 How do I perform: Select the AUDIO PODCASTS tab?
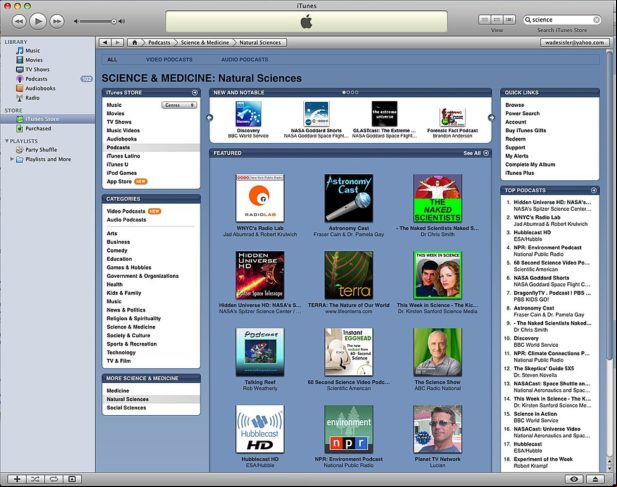(x=245, y=60)
